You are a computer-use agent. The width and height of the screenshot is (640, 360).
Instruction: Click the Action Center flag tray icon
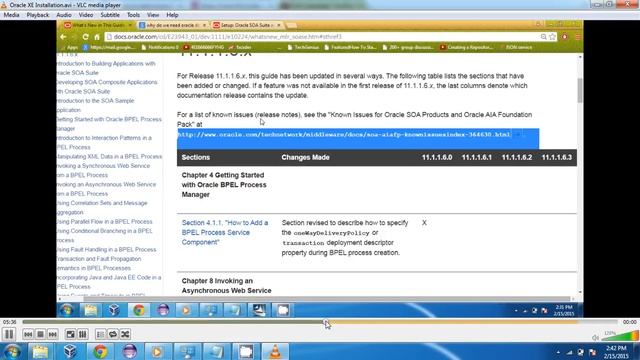(x=593, y=352)
